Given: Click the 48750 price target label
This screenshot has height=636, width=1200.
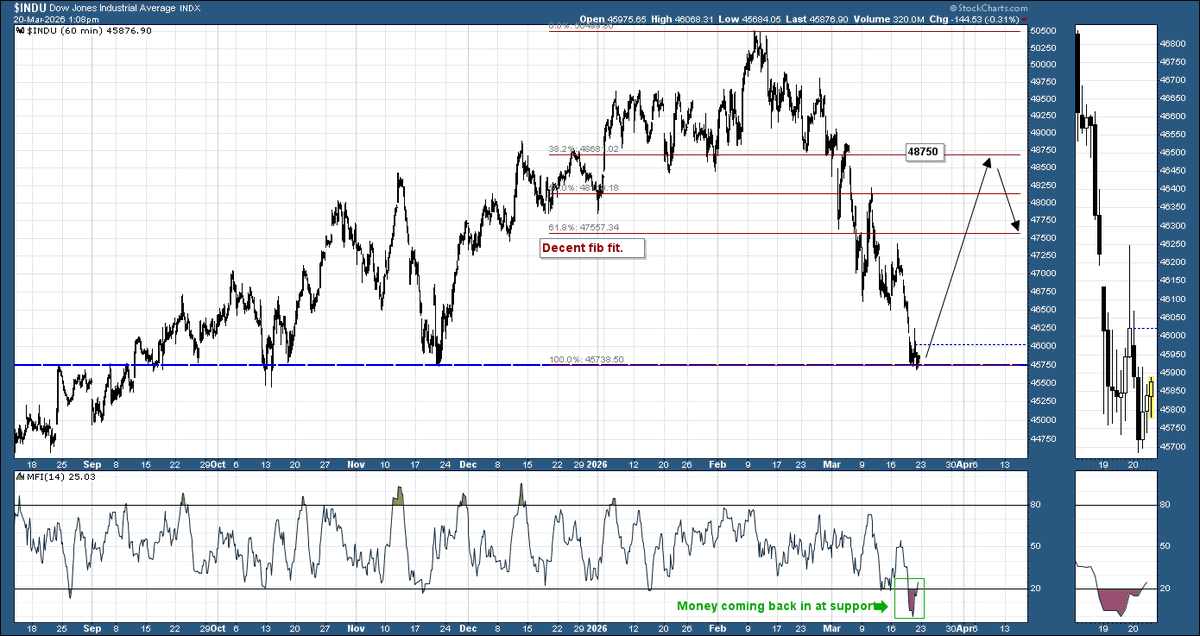Looking at the screenshot, I should point(923,152).
